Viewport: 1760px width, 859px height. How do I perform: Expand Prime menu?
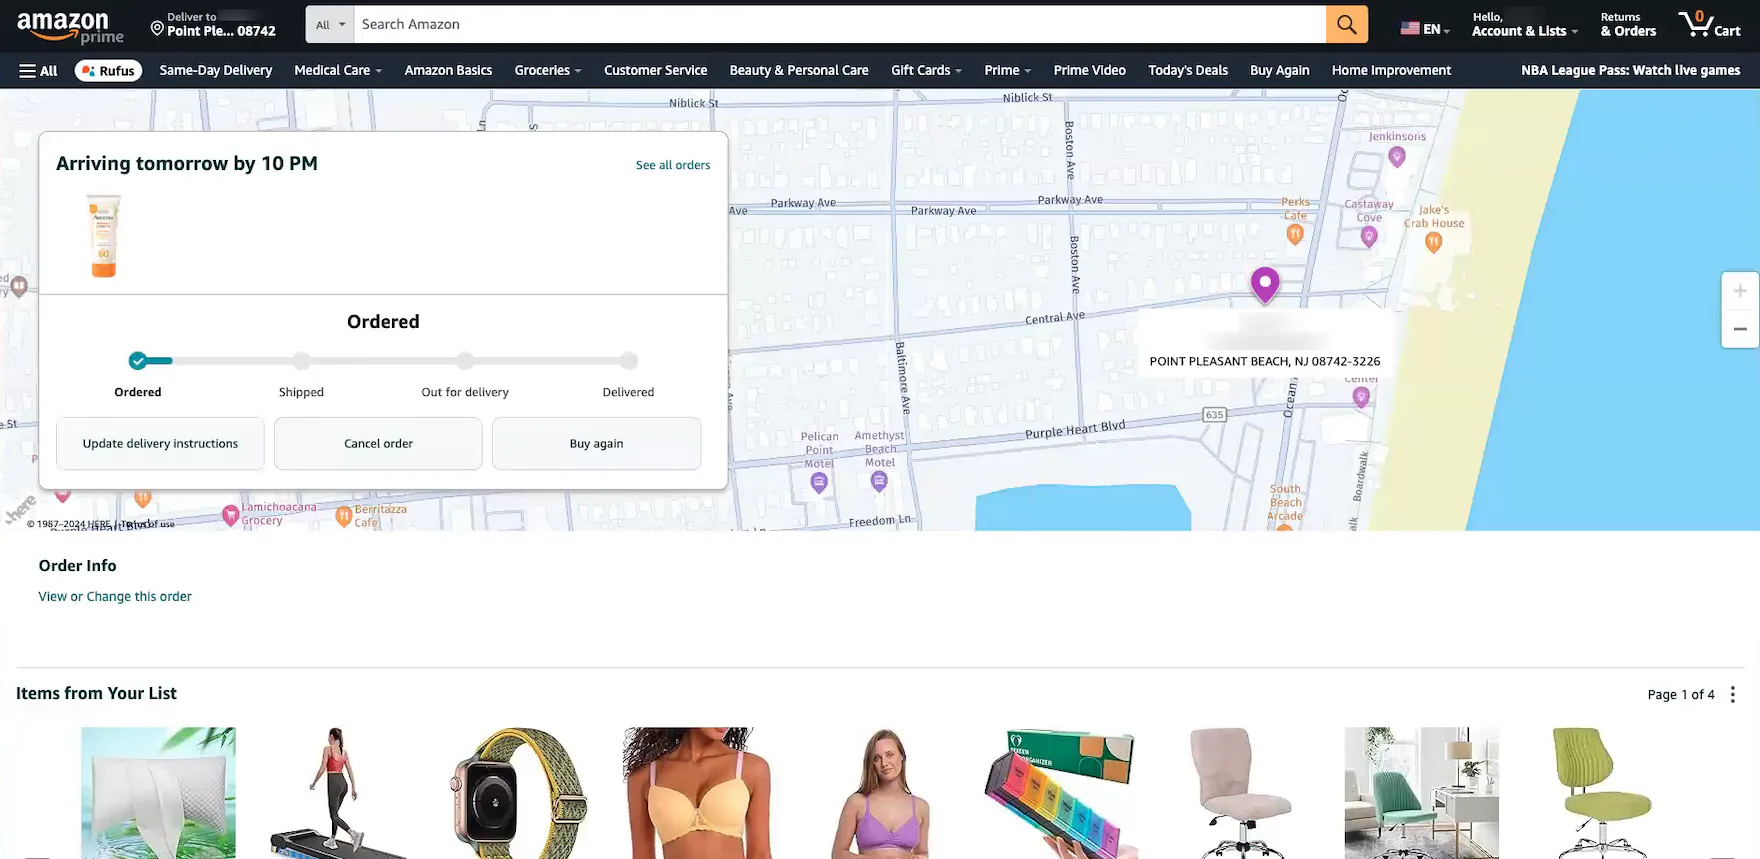tap(1007, 71)
